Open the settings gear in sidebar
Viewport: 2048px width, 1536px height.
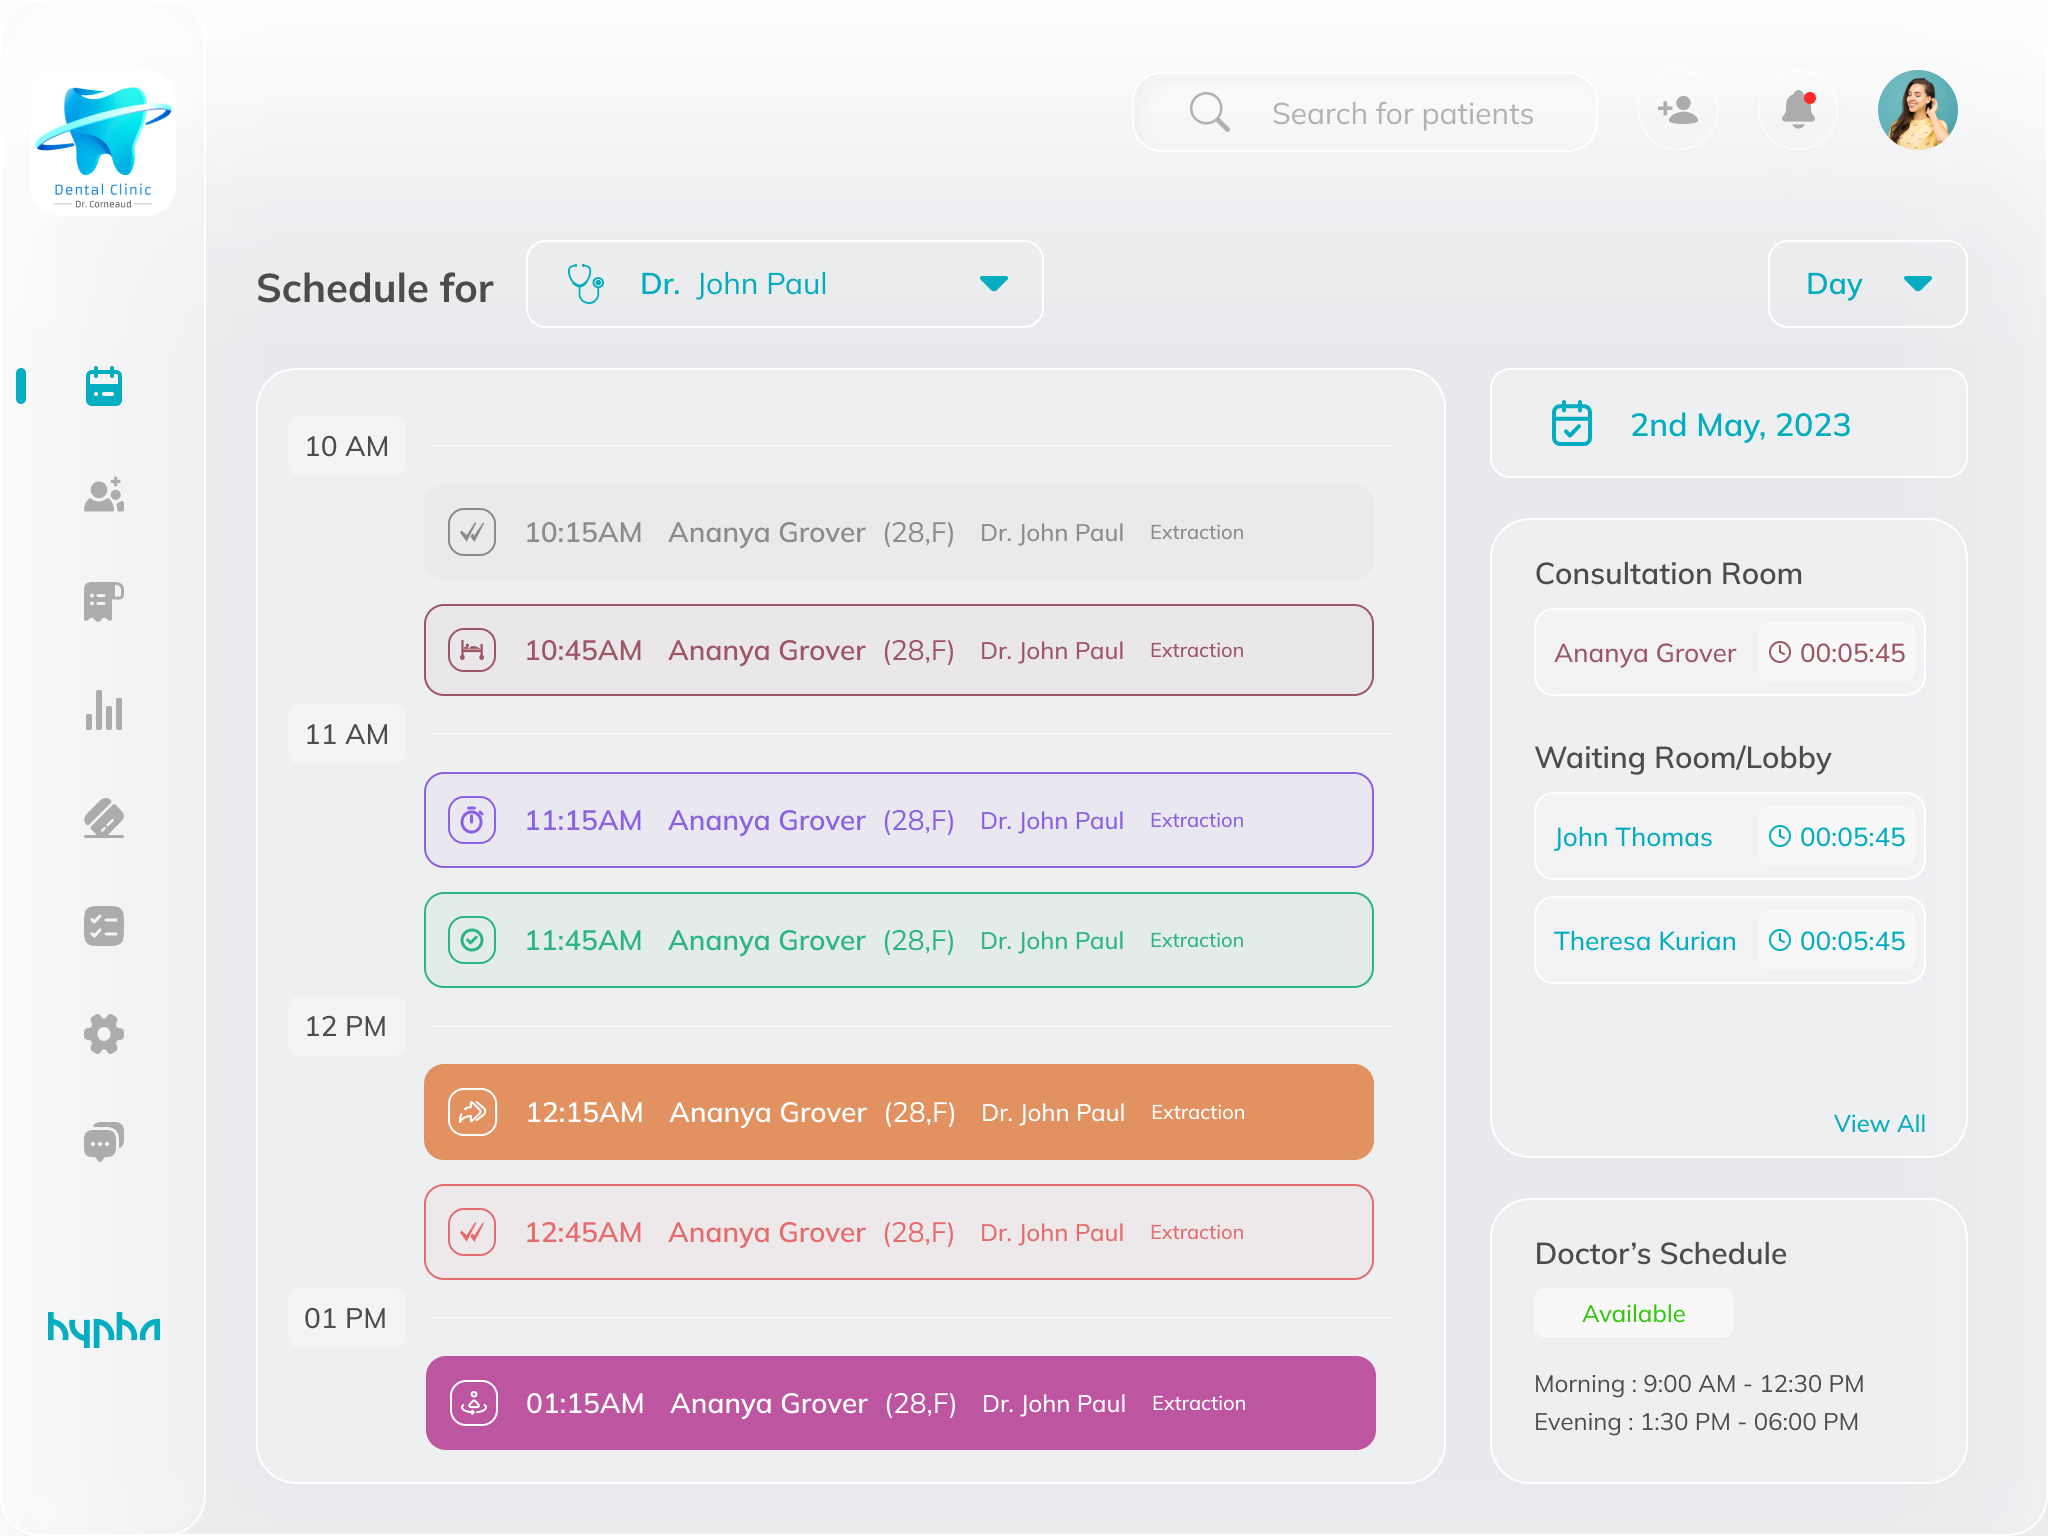(103, 1034)
